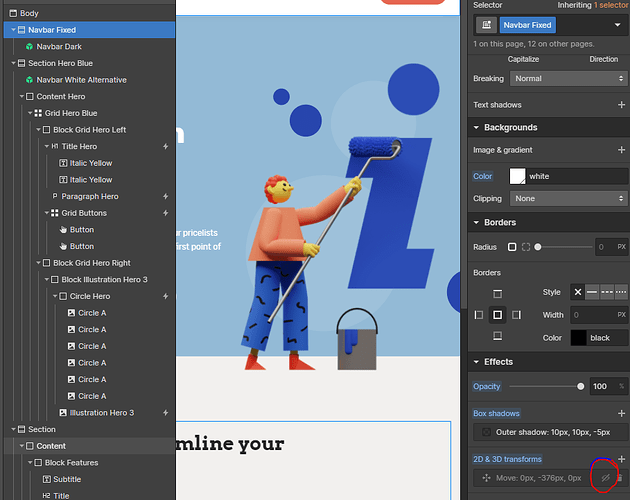Viewport: 630px width, 500px height.
Task: Set border style to dotted
Action: coord(621,292)
